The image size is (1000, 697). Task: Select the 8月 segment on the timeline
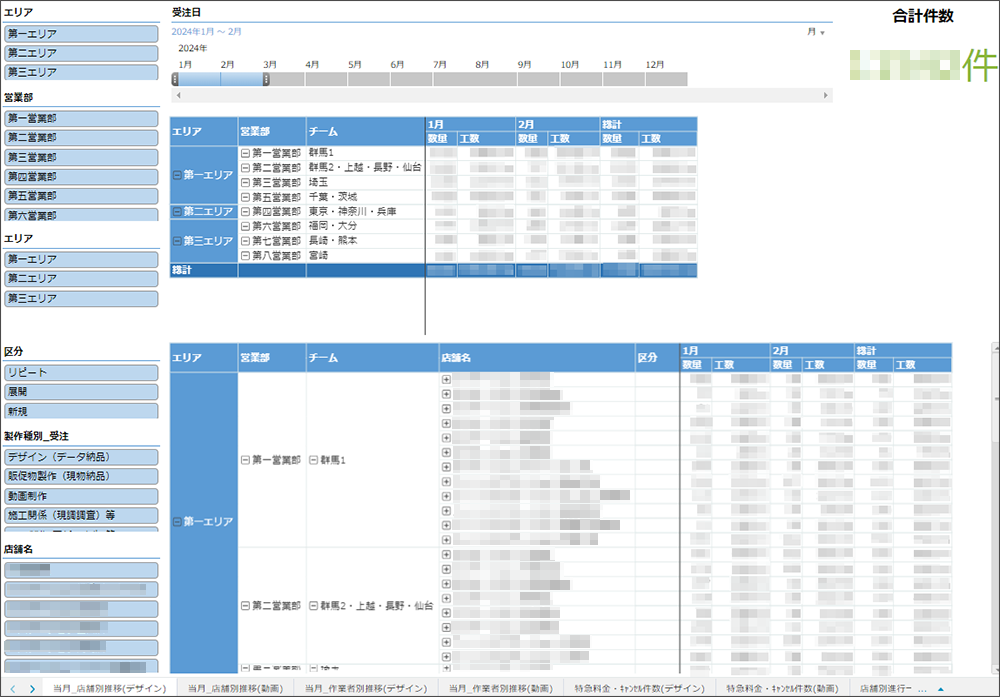coord(496,79)
